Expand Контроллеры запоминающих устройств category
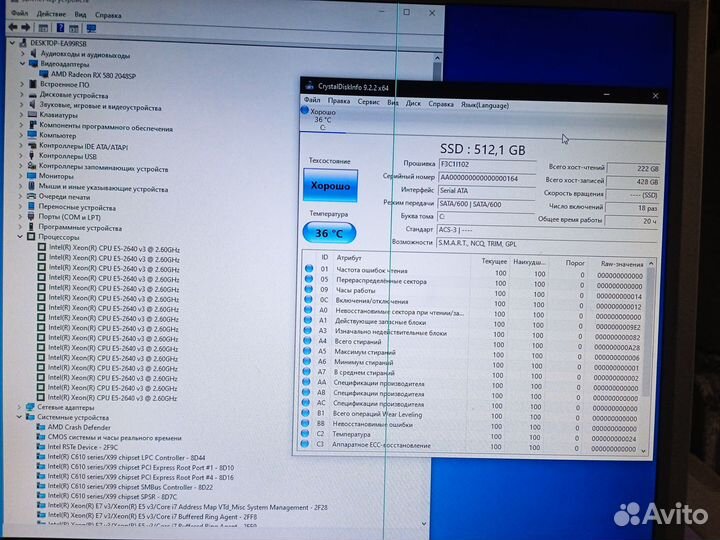The height and width of the screenshot is (540, 720). pos(21,166)
